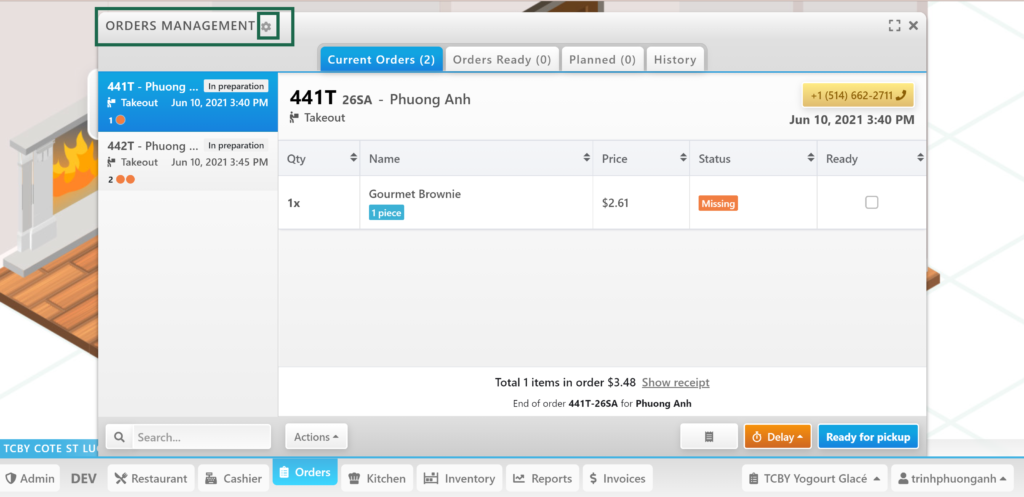This screenshot has width=1024, height=497.
Task: Open Orders Management settings gear
Action: (x=266, y=26)
